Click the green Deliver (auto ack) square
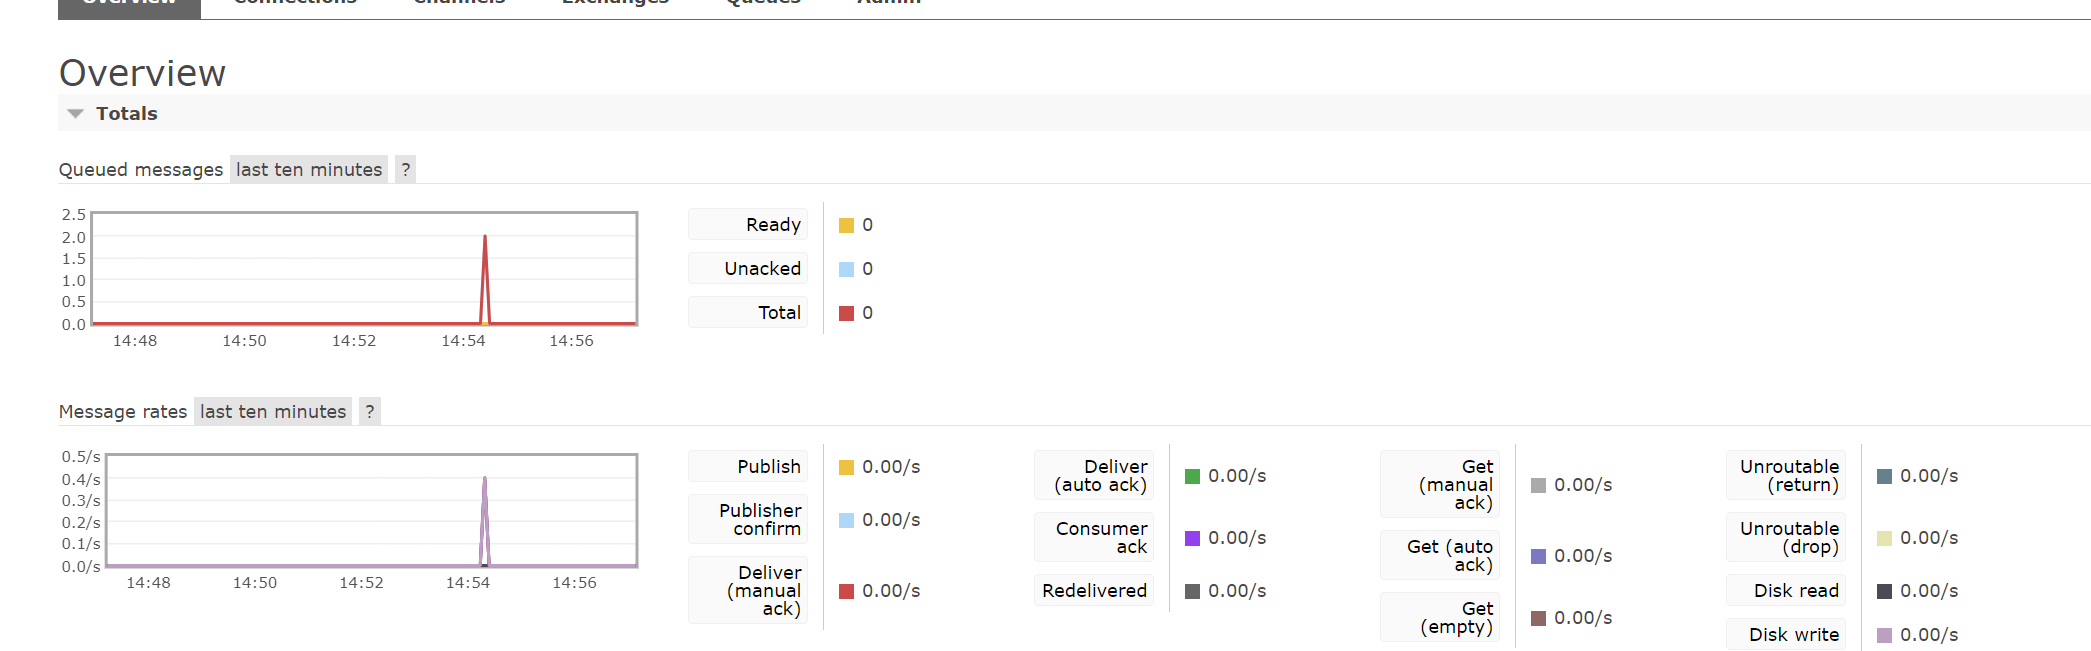The height and width of the screenshot is (651, 2091). click(x=1192, y=476)
